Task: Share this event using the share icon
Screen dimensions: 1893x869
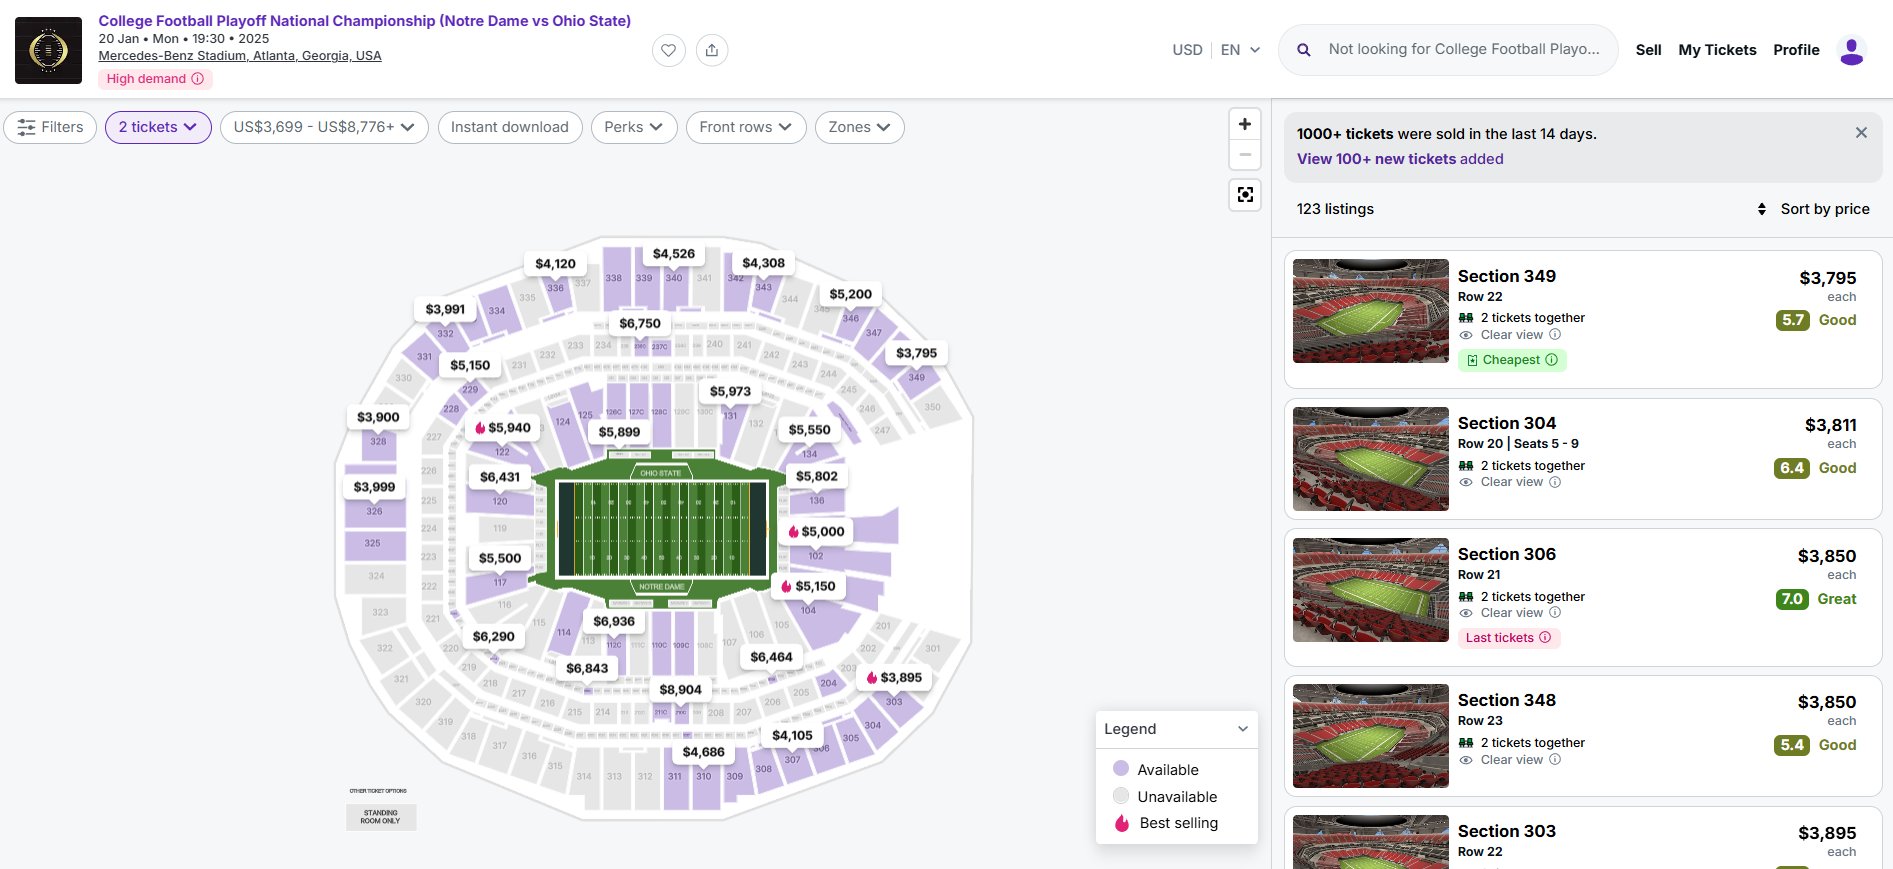Action: click(x=712, y=50)
